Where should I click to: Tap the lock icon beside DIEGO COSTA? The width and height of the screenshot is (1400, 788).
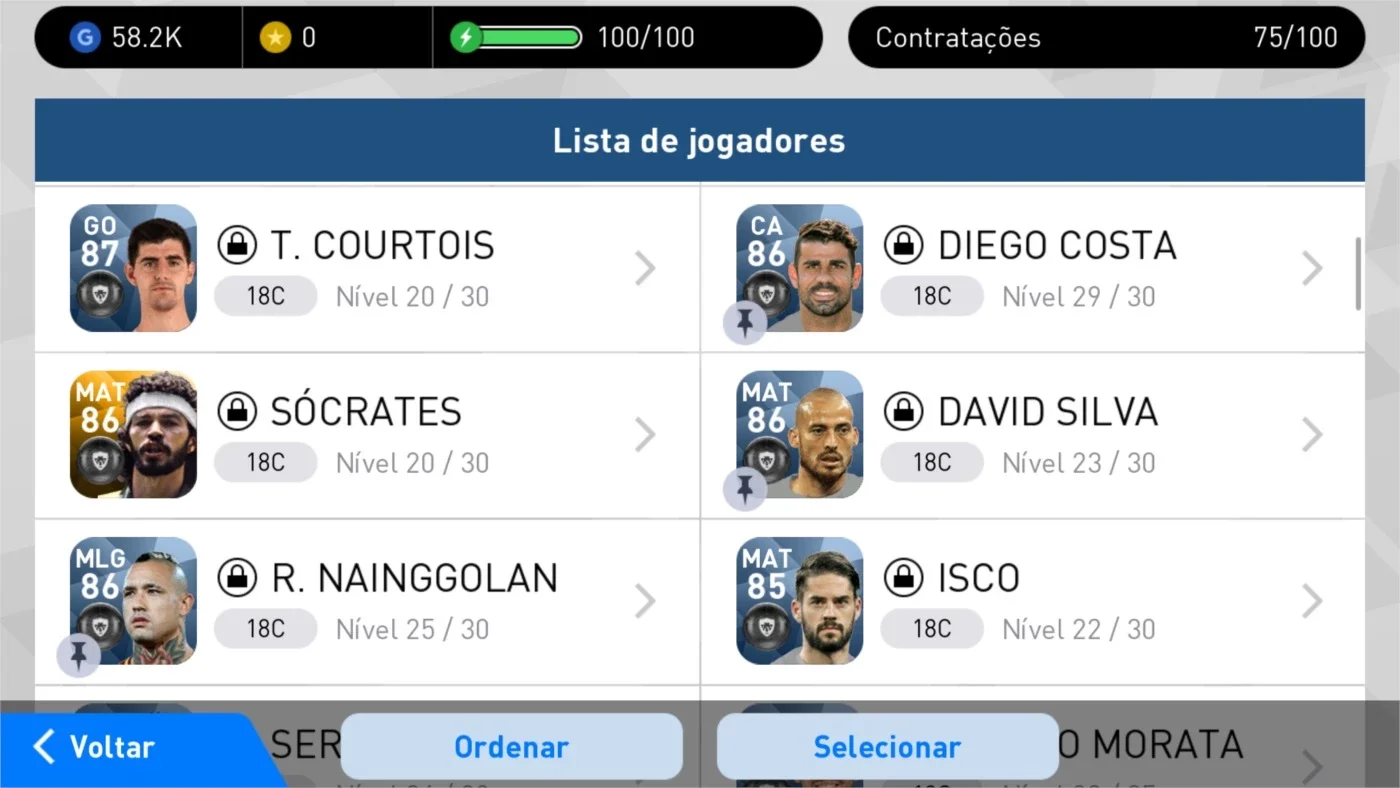(x=904, y=245)
